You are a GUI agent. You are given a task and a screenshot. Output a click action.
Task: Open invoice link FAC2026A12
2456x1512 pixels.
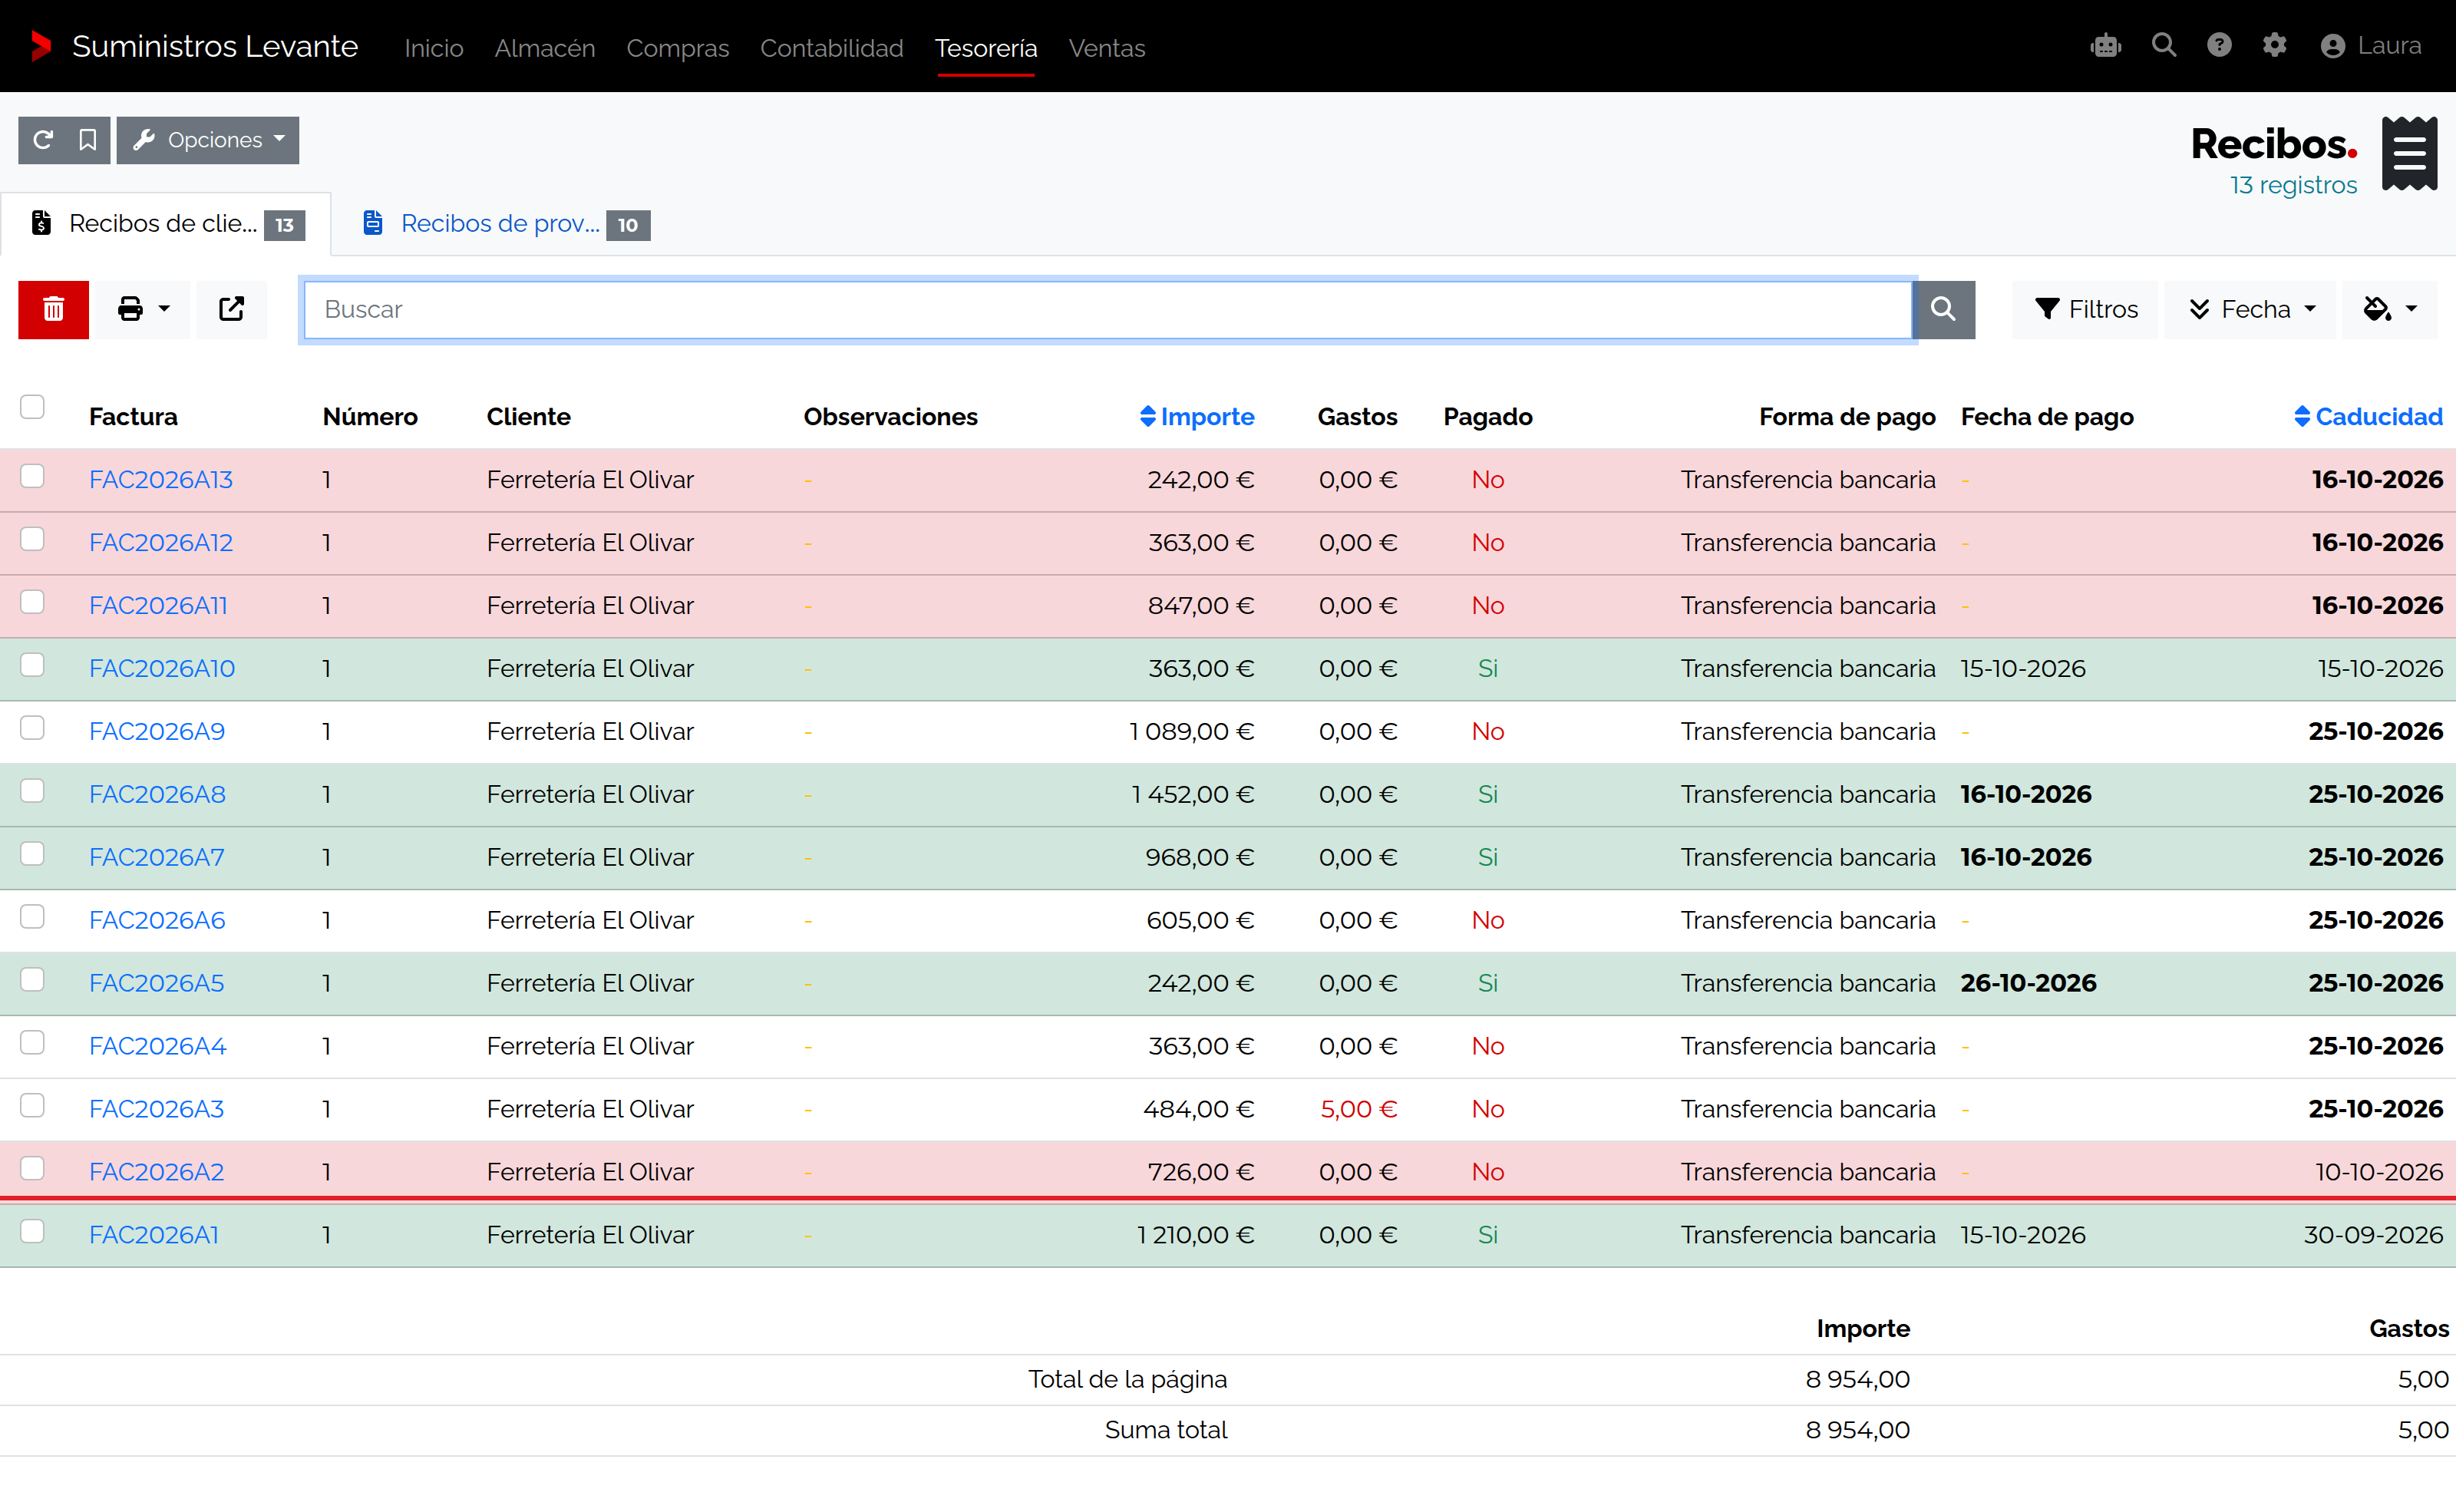[x=161, y=542]
